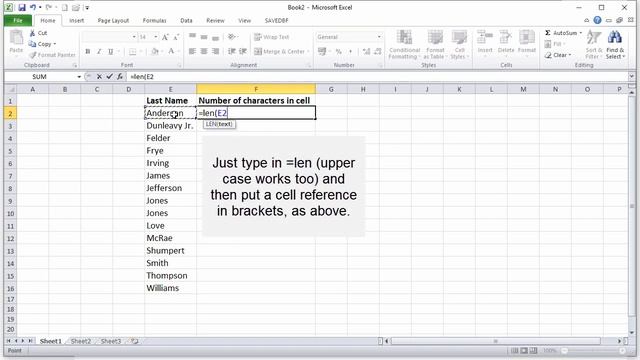Open the Name Box dropdown
Screen dimensions: 640x360
79,77
